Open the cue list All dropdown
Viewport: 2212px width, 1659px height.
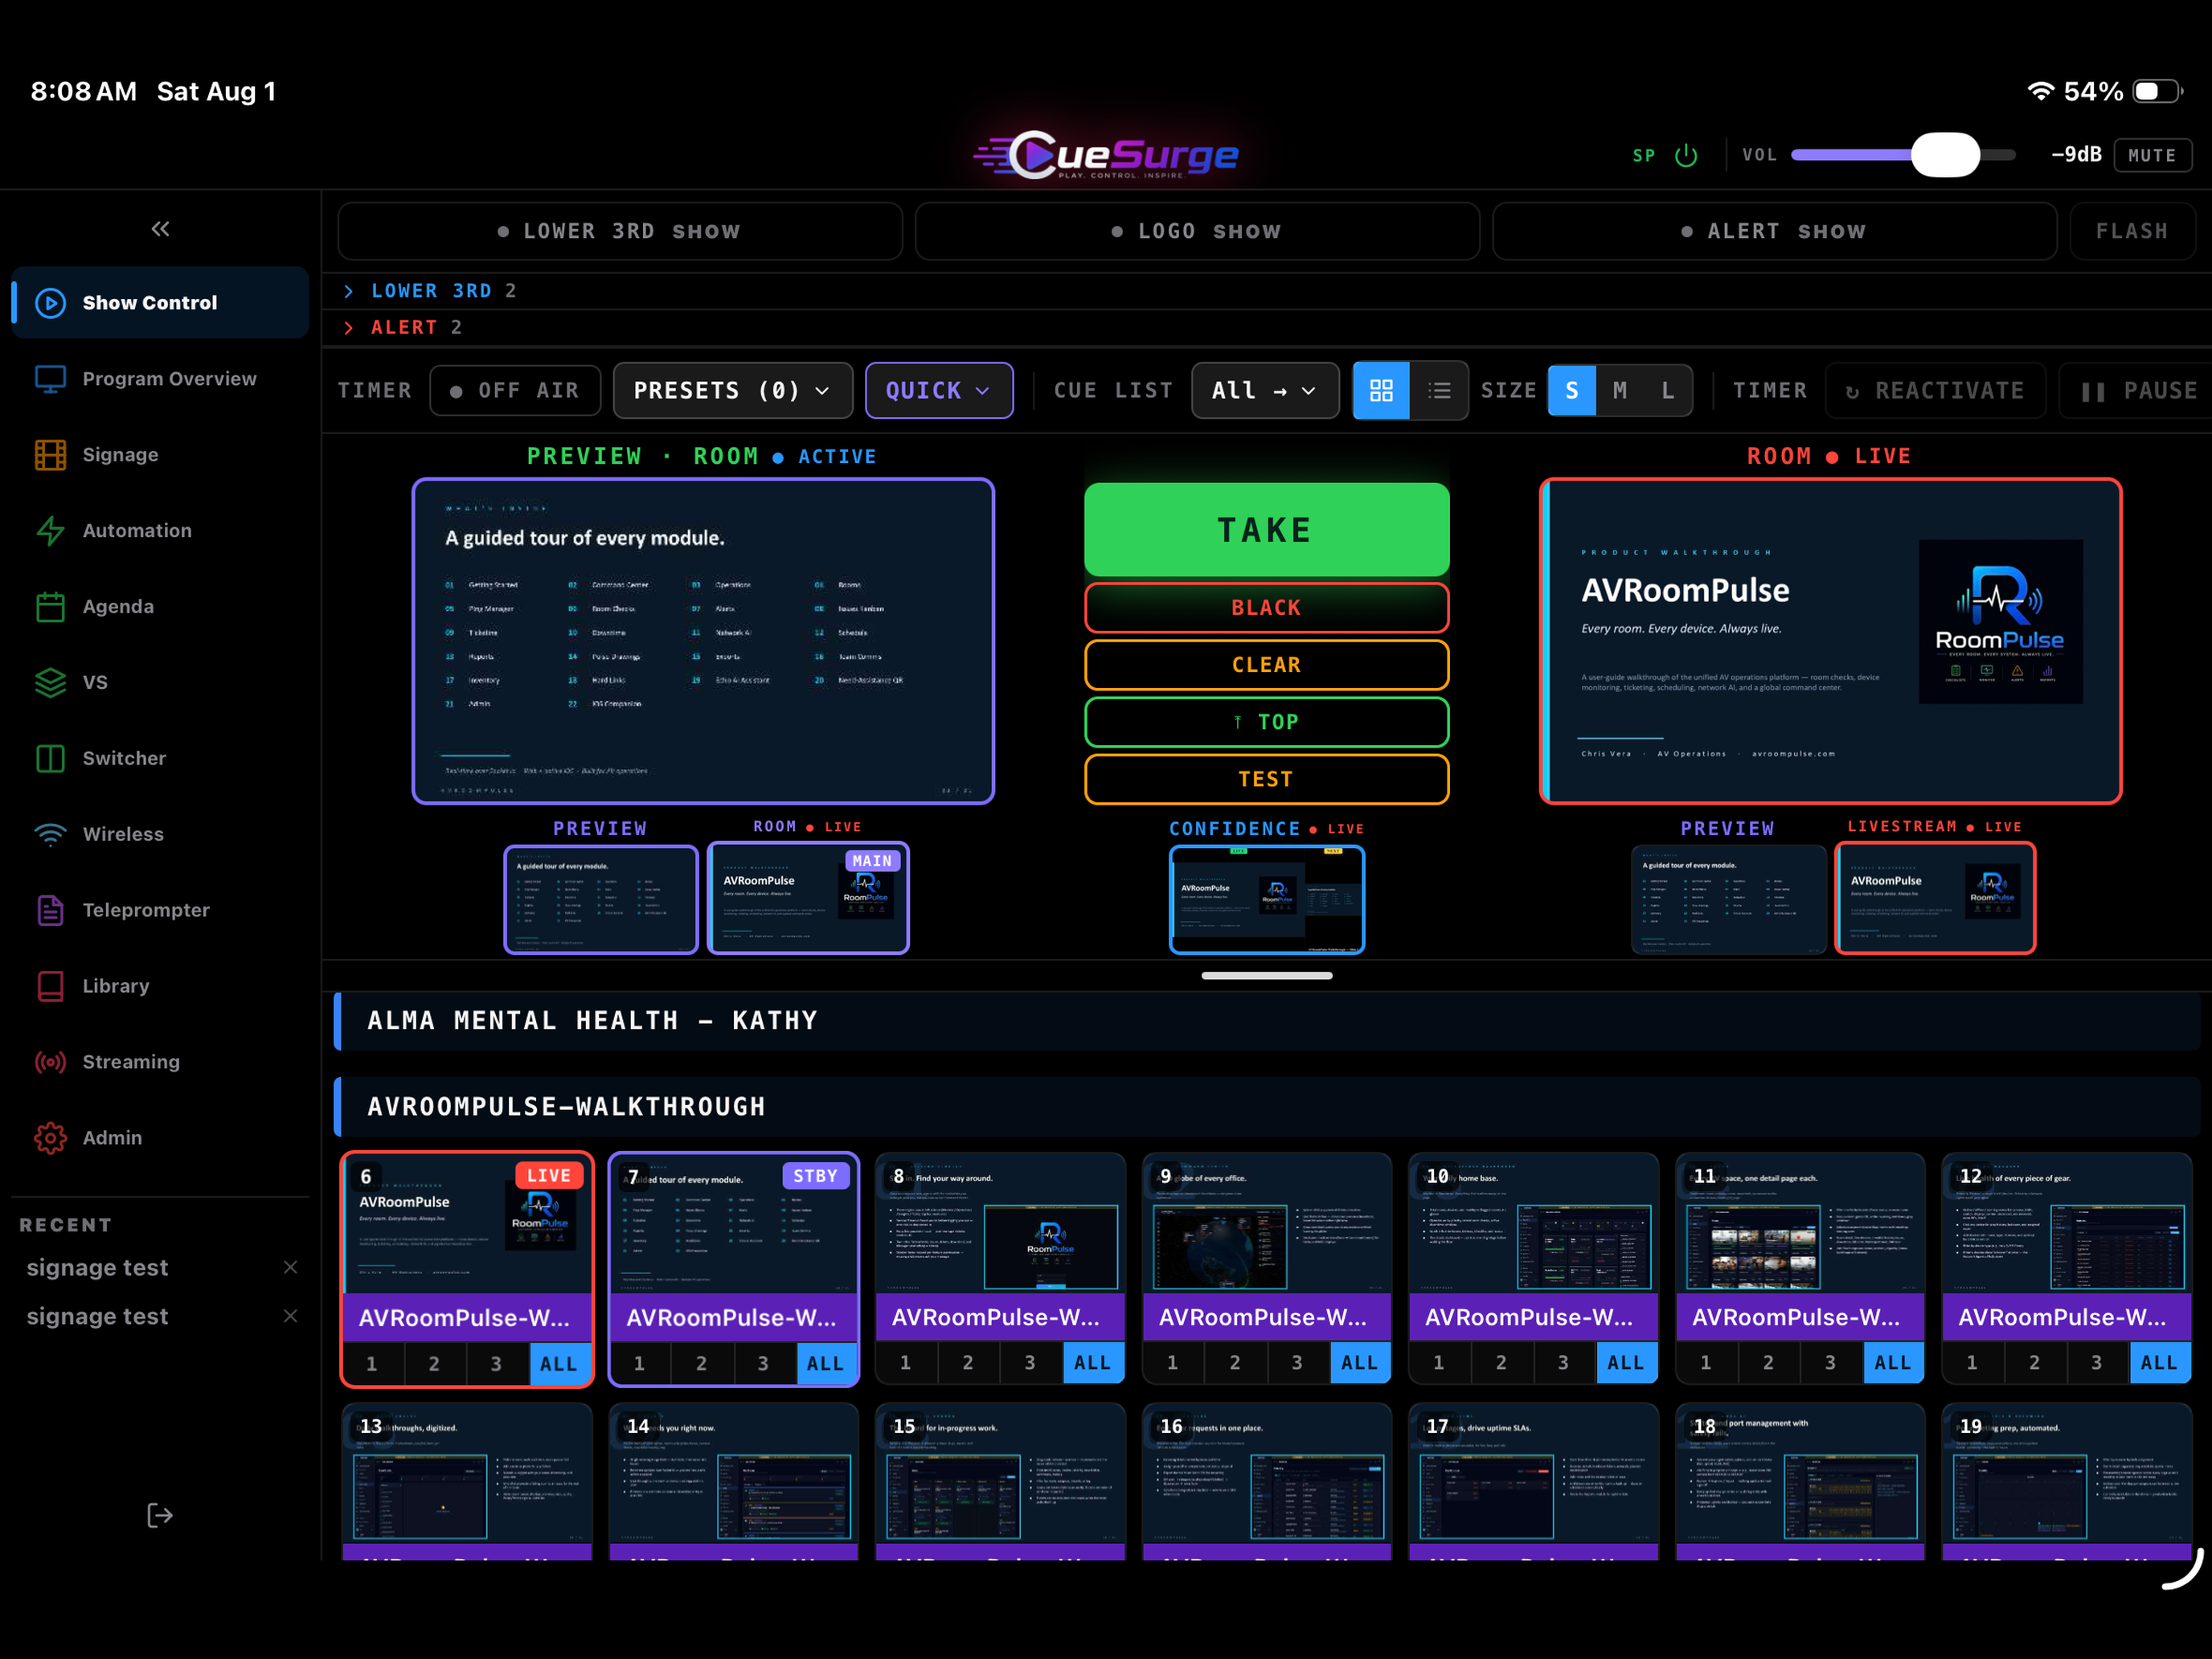[1265, 390]
